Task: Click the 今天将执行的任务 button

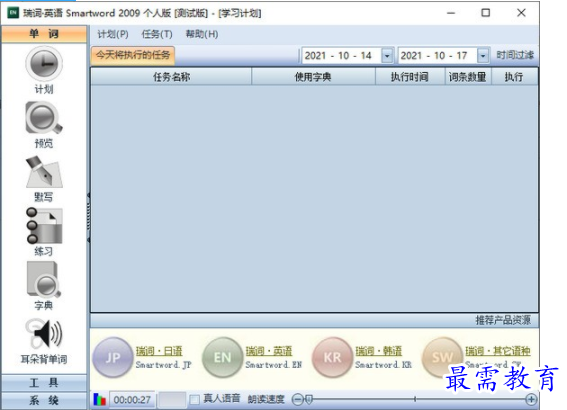Action: [x=133, y=55]
